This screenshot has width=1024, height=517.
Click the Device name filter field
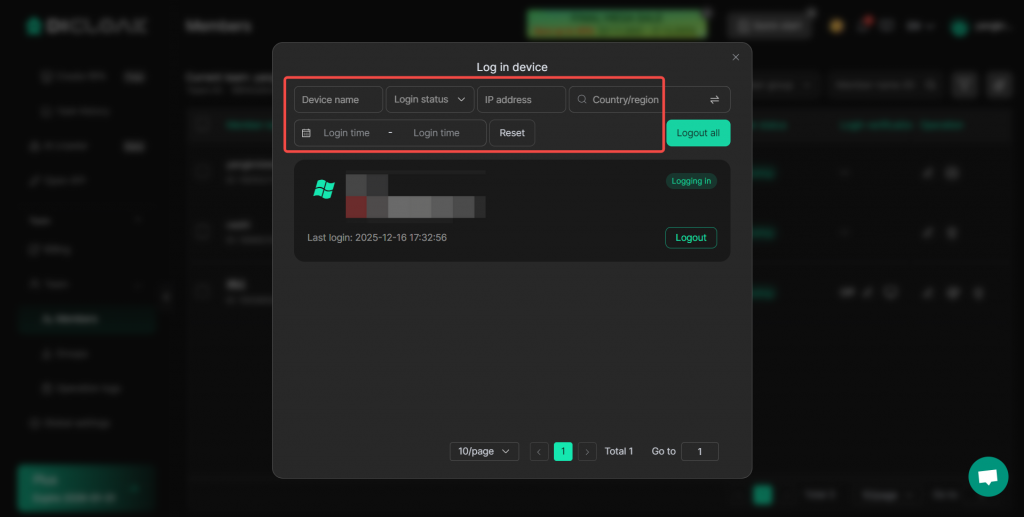[338, 100]
